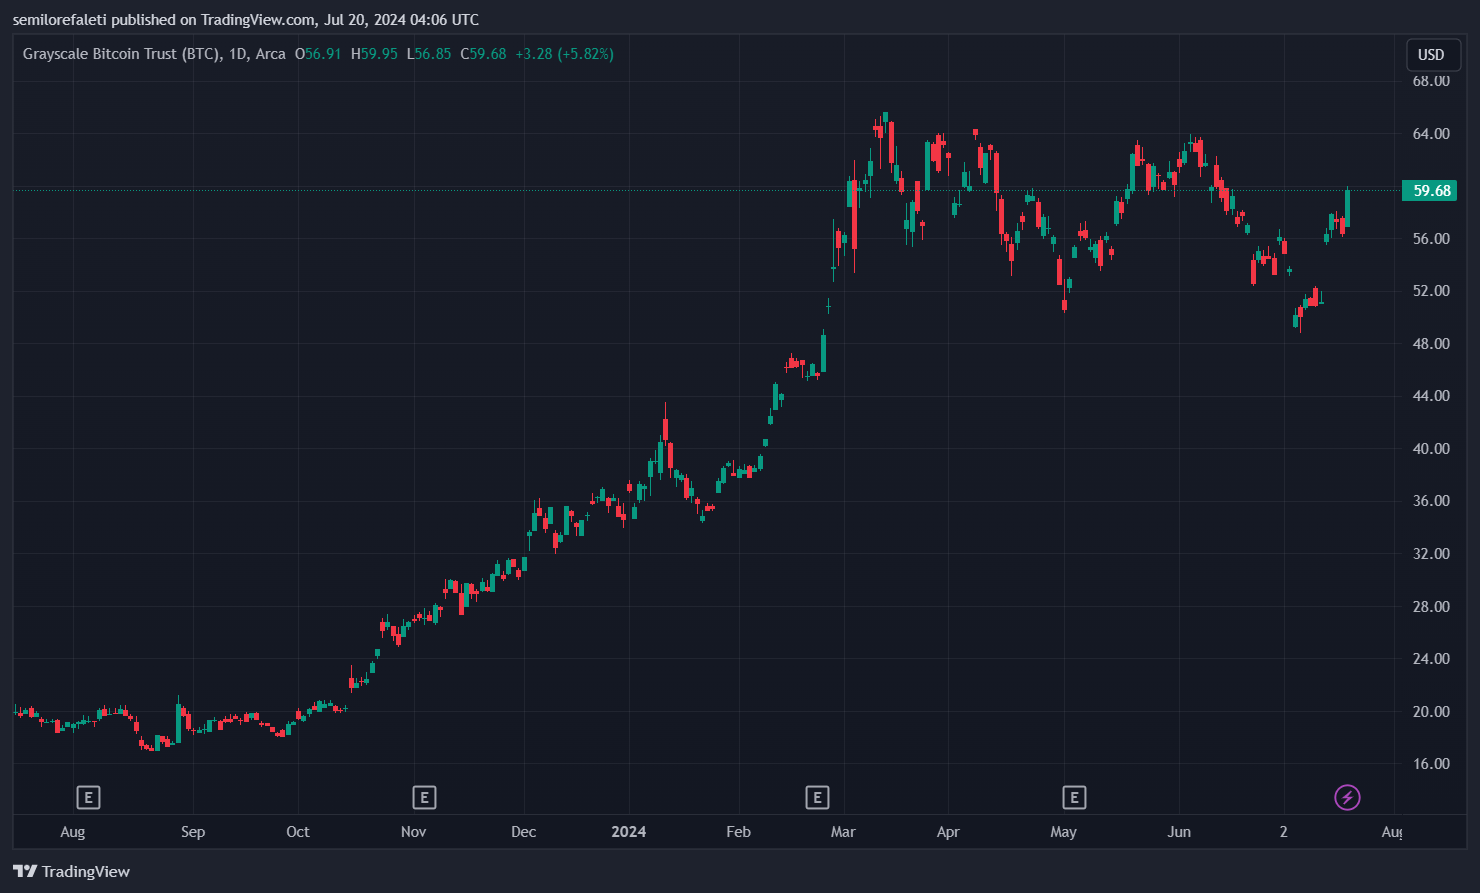Click the Jun label on time axis

pos(1179,832)
